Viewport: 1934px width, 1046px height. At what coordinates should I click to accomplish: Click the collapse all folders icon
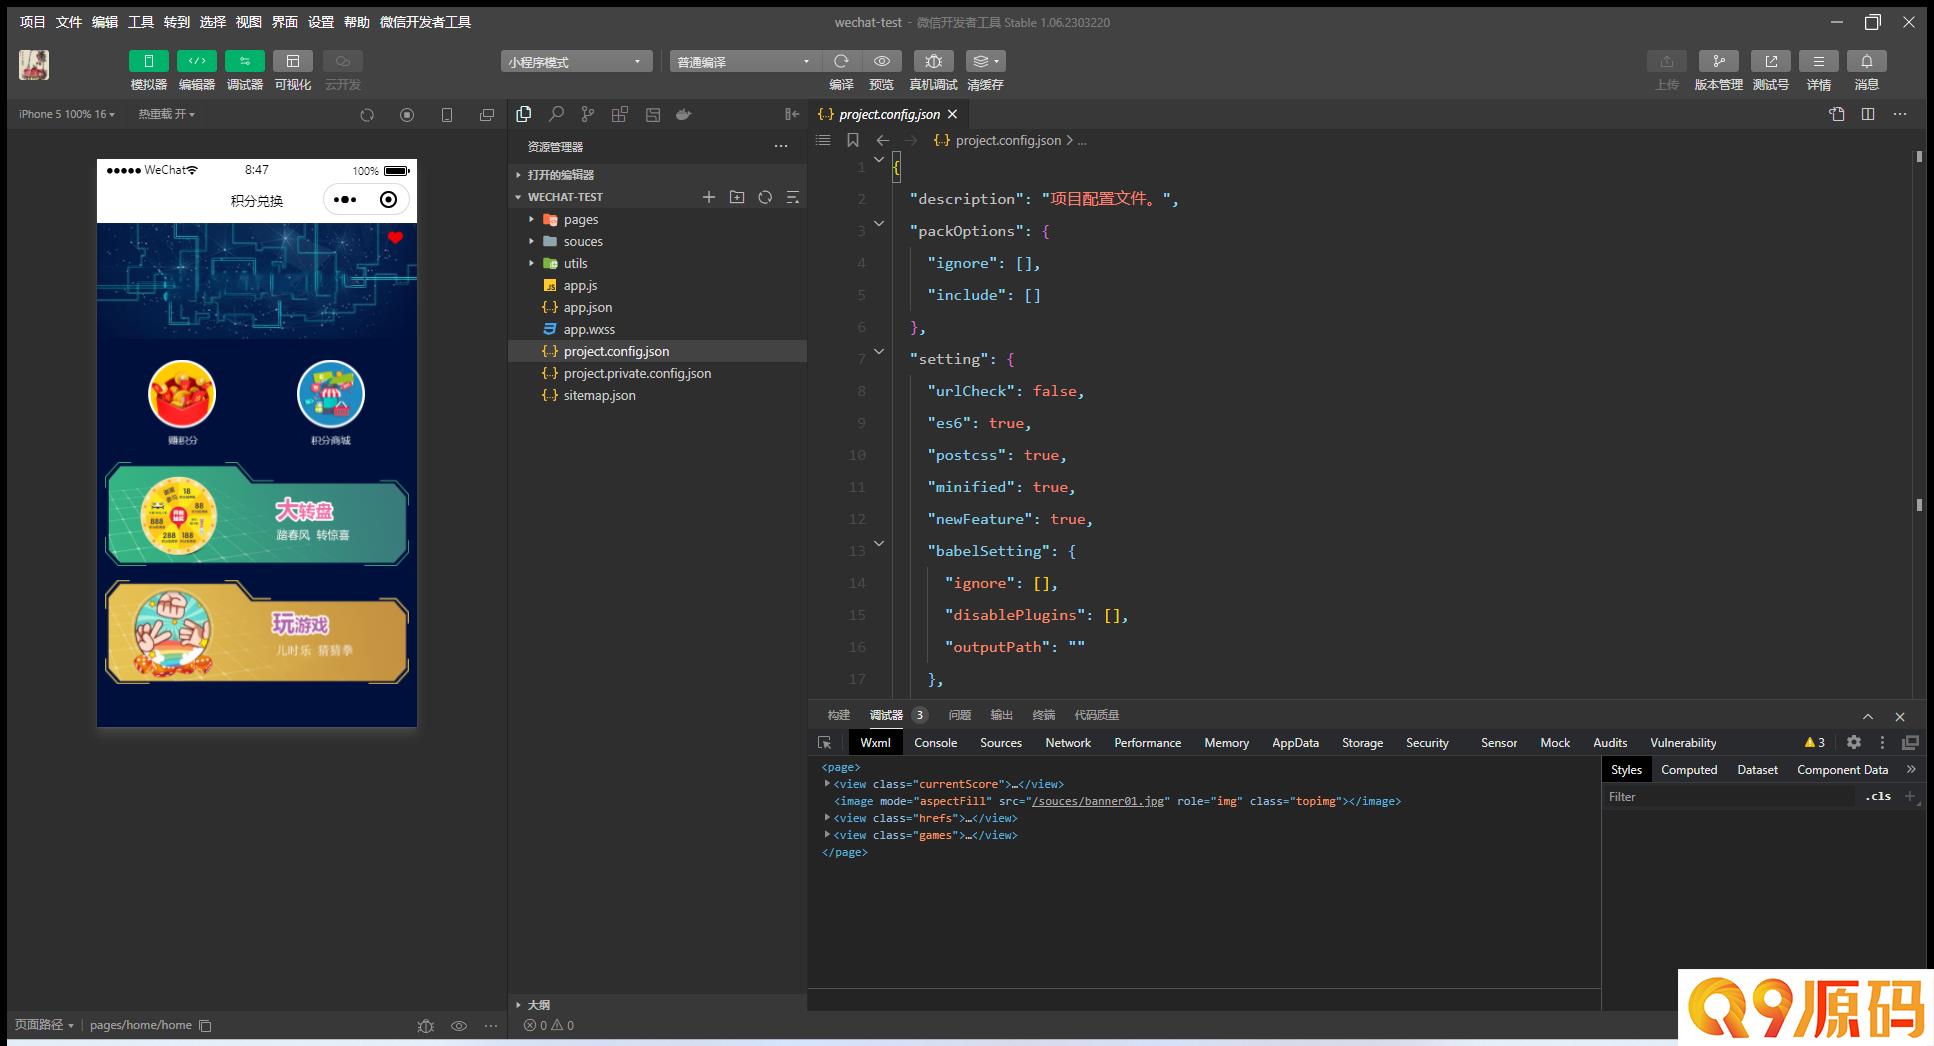point(792,197)
